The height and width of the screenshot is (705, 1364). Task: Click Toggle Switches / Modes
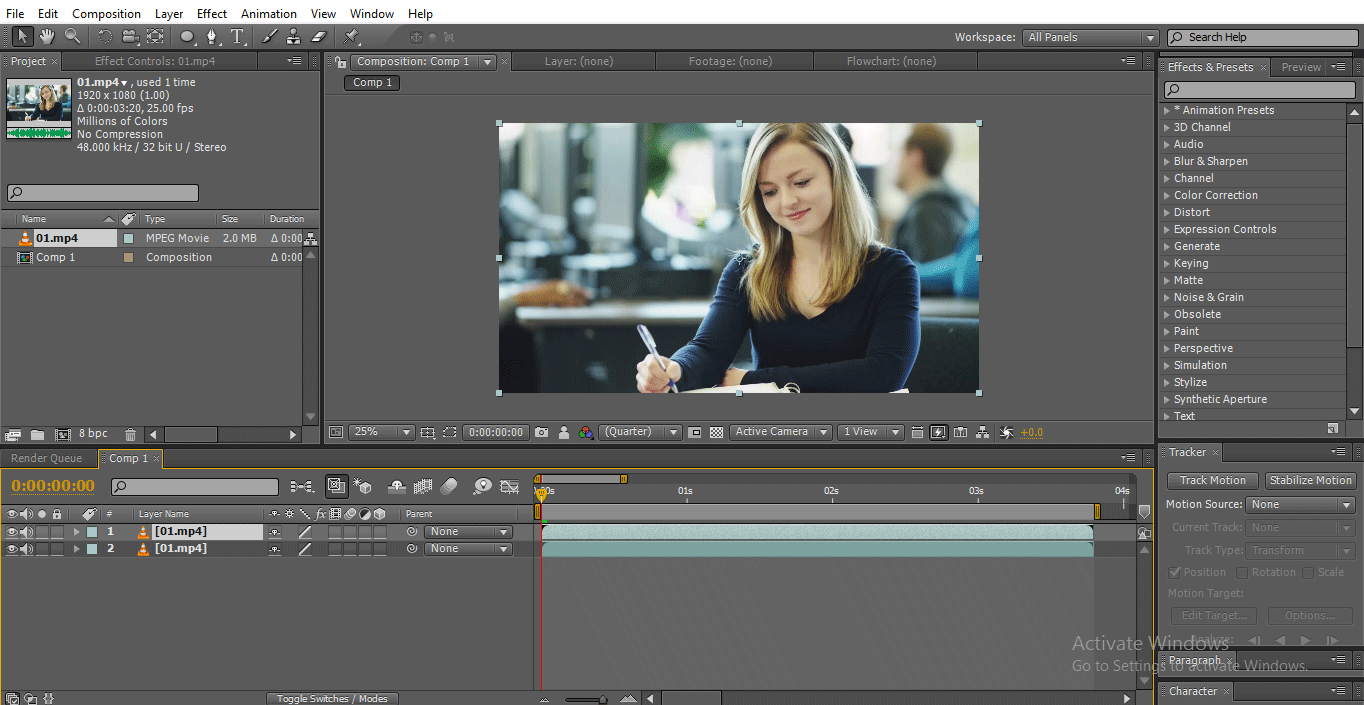point(332,698)
